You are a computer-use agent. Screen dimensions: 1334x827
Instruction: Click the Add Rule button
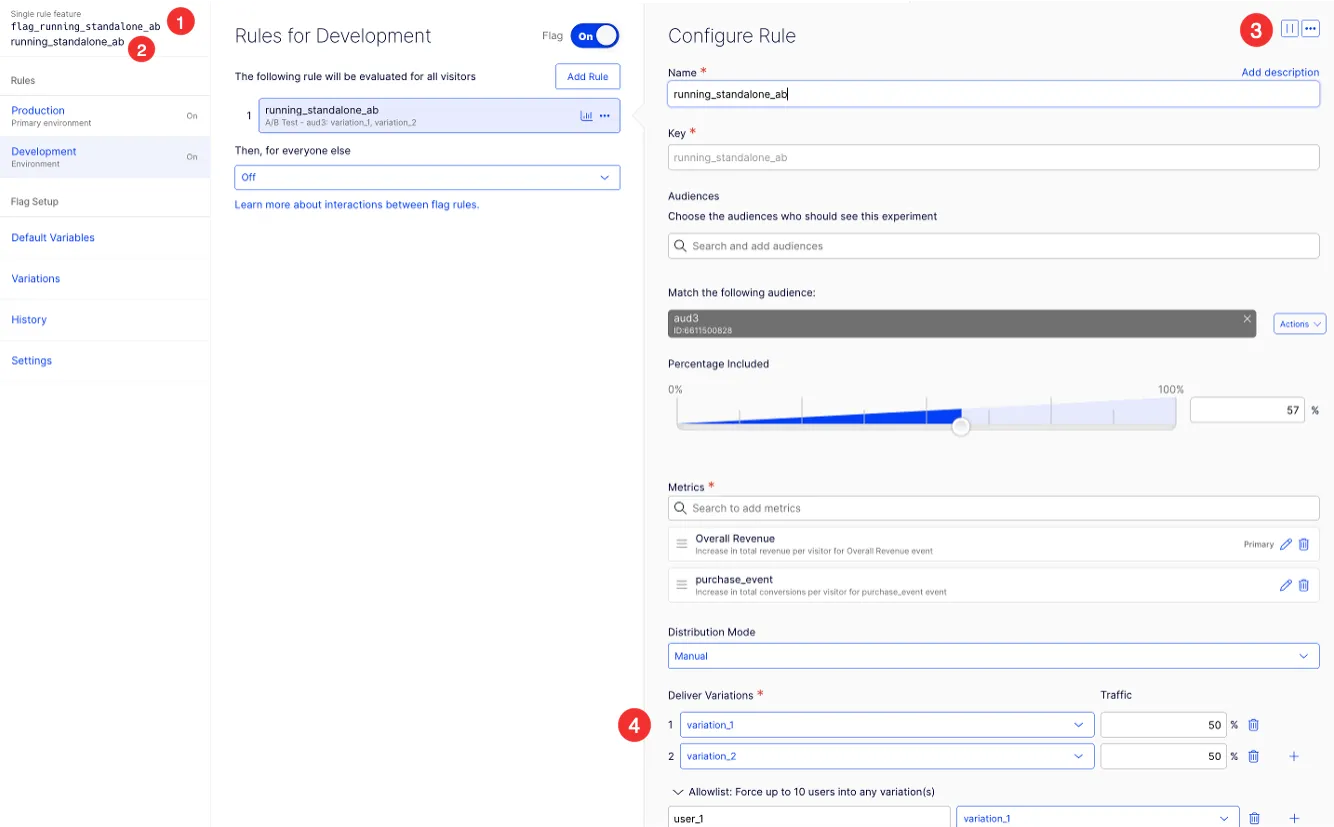[588, 77]
